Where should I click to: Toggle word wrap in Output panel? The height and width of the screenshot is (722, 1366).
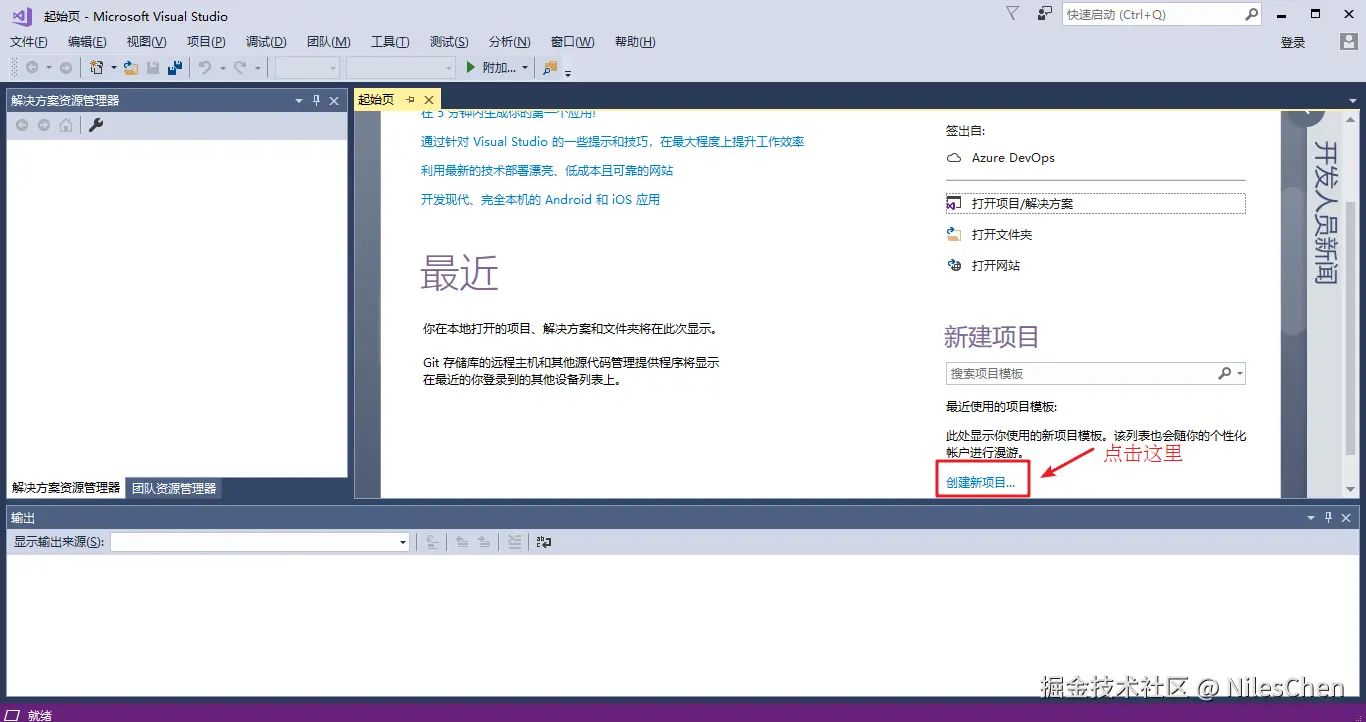coord(544,541)
